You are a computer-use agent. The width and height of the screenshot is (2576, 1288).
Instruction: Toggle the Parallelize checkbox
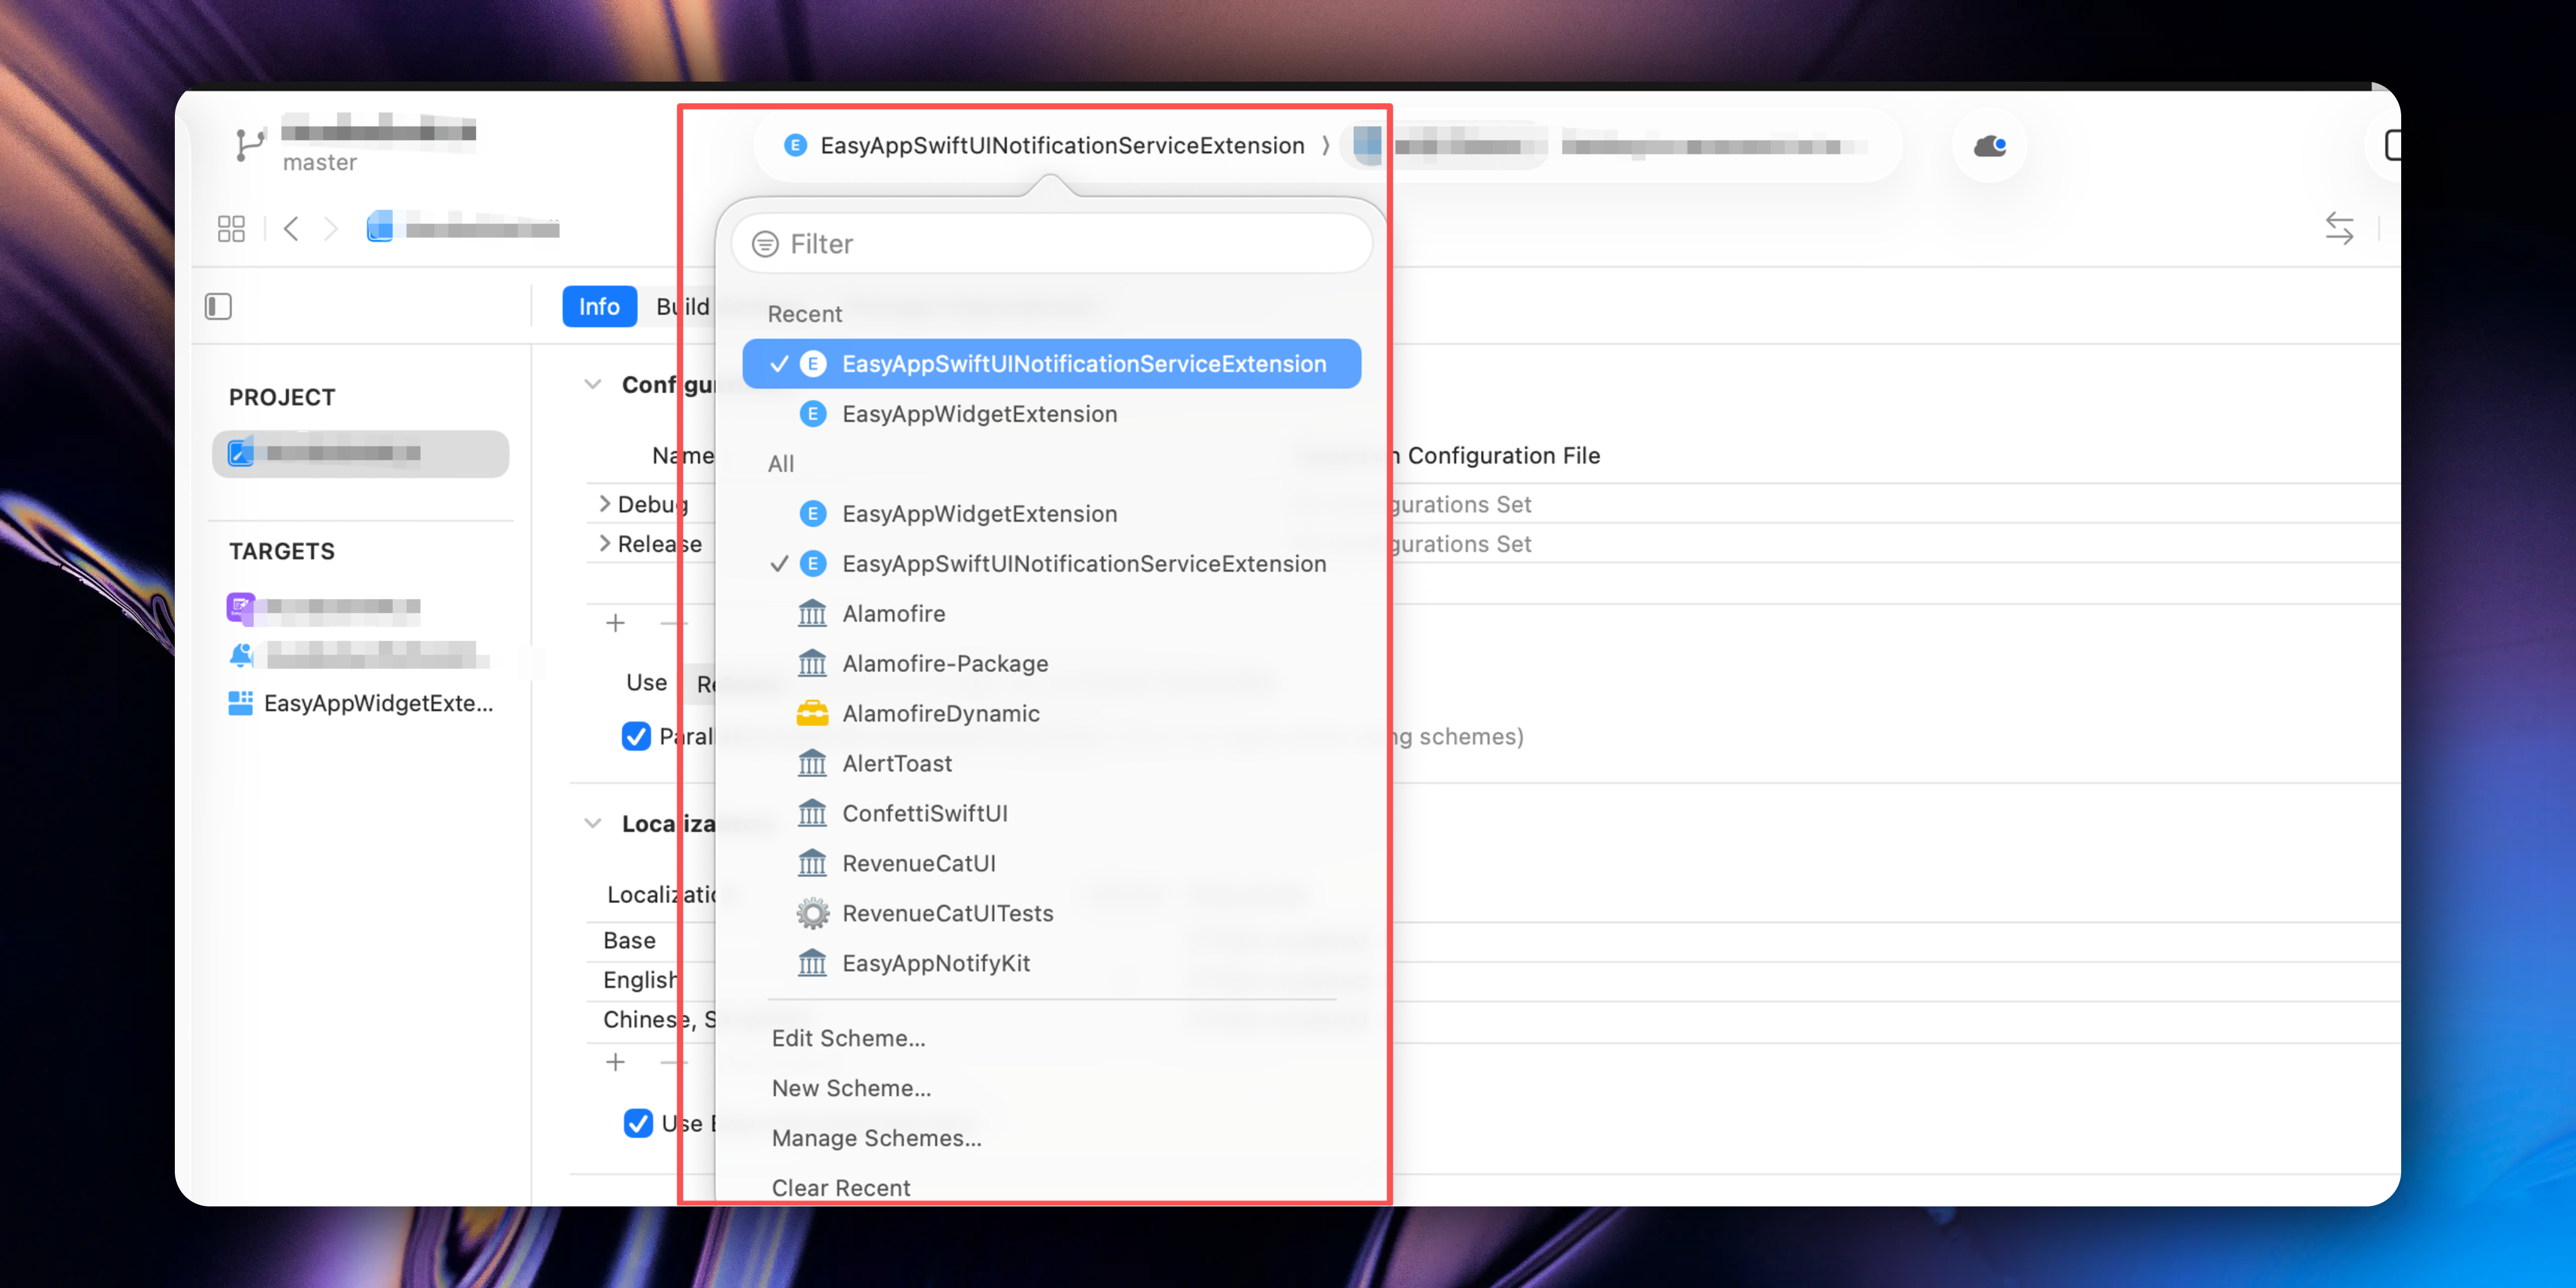click(x=636, y=737)
